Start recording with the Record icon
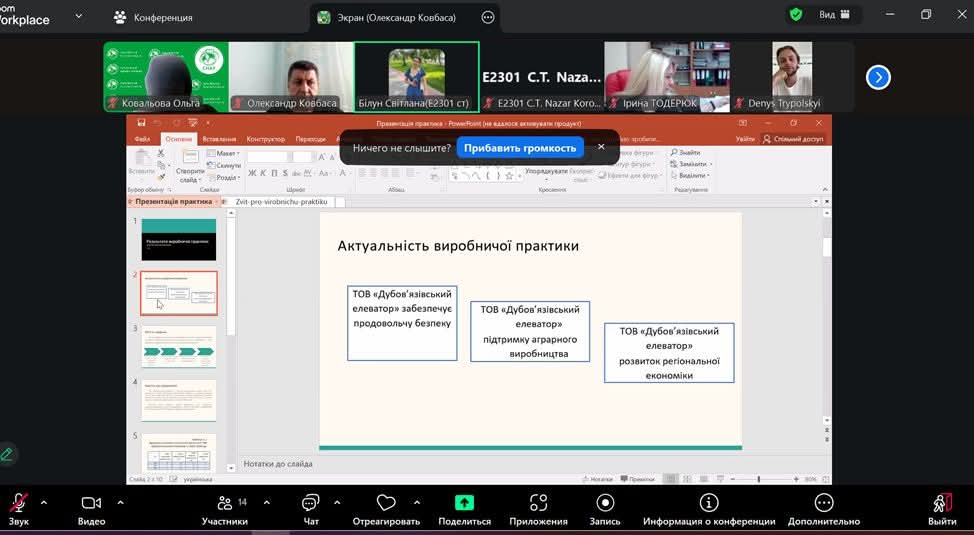974x535 pixels. (x=605, y=503)
